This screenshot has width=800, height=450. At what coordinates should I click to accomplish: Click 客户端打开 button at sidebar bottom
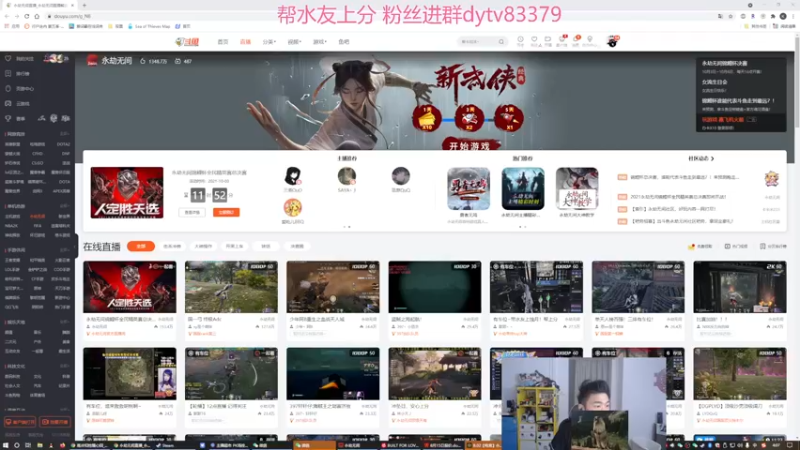(x=20, y=422)
